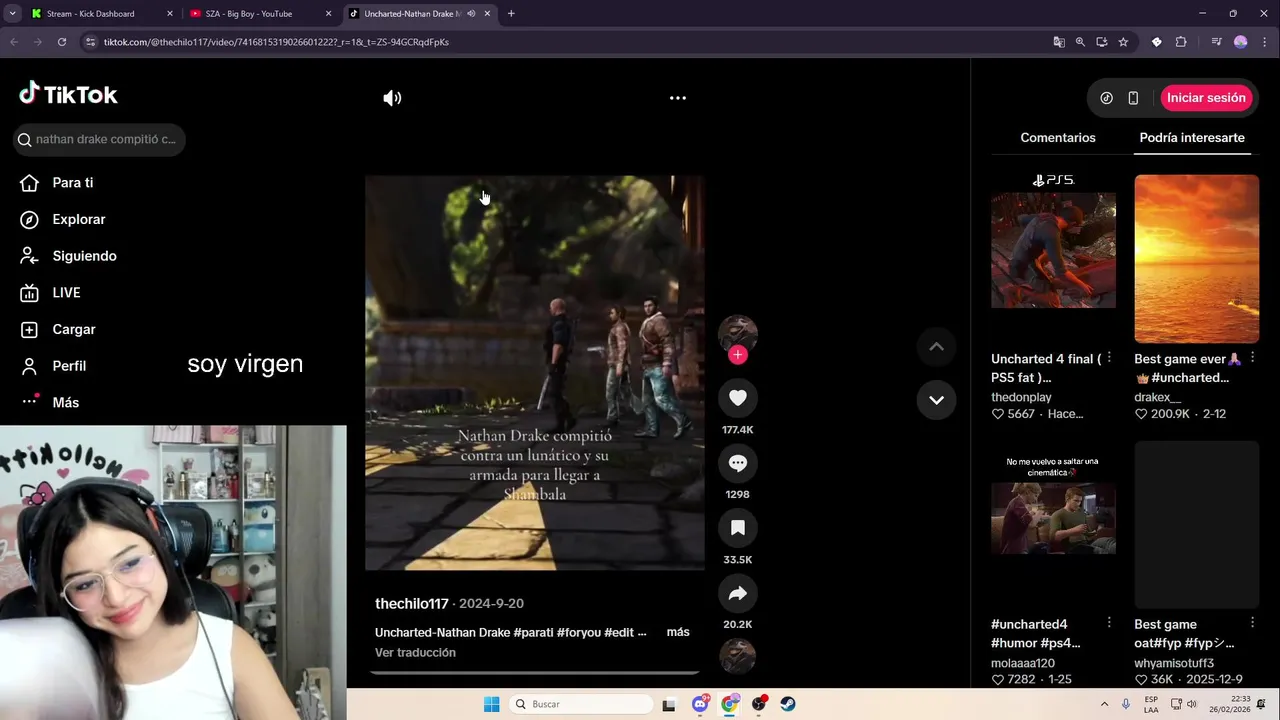This screenshot has width=1280, height=720.
Task: Reload the page
Action: click(62, 42)
